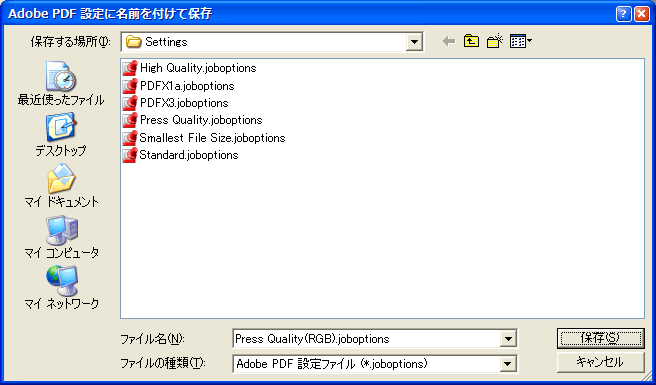
Task: Click the help question mark button
Action: point(623,15)
